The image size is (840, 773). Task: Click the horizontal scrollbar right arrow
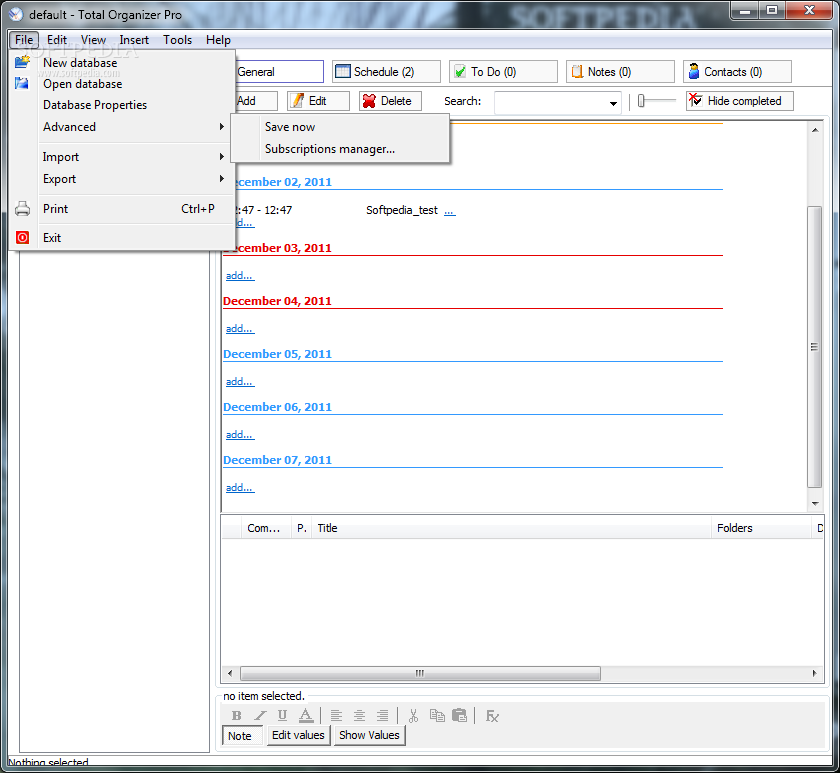coord(814,673)
